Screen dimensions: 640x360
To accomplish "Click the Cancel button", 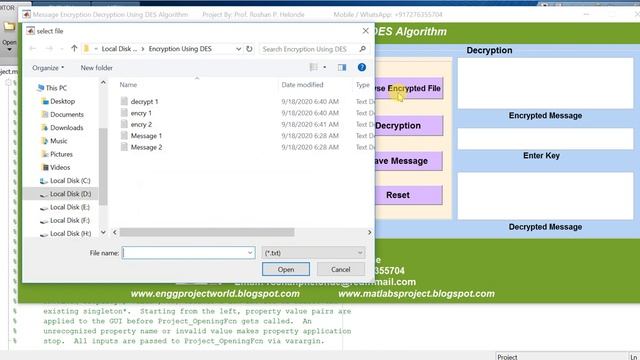I will click(341, 269).
